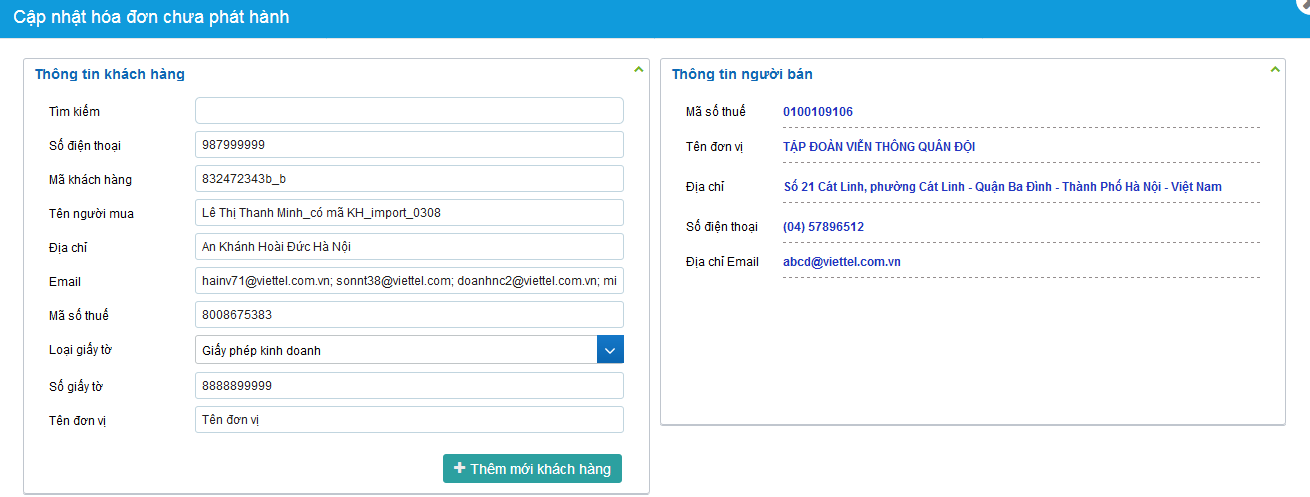Click seller name TẬP ĐOÀN VIỄN THÔNG QUÂN ĐỘI

pyautogui.click(x=879, y=147)
